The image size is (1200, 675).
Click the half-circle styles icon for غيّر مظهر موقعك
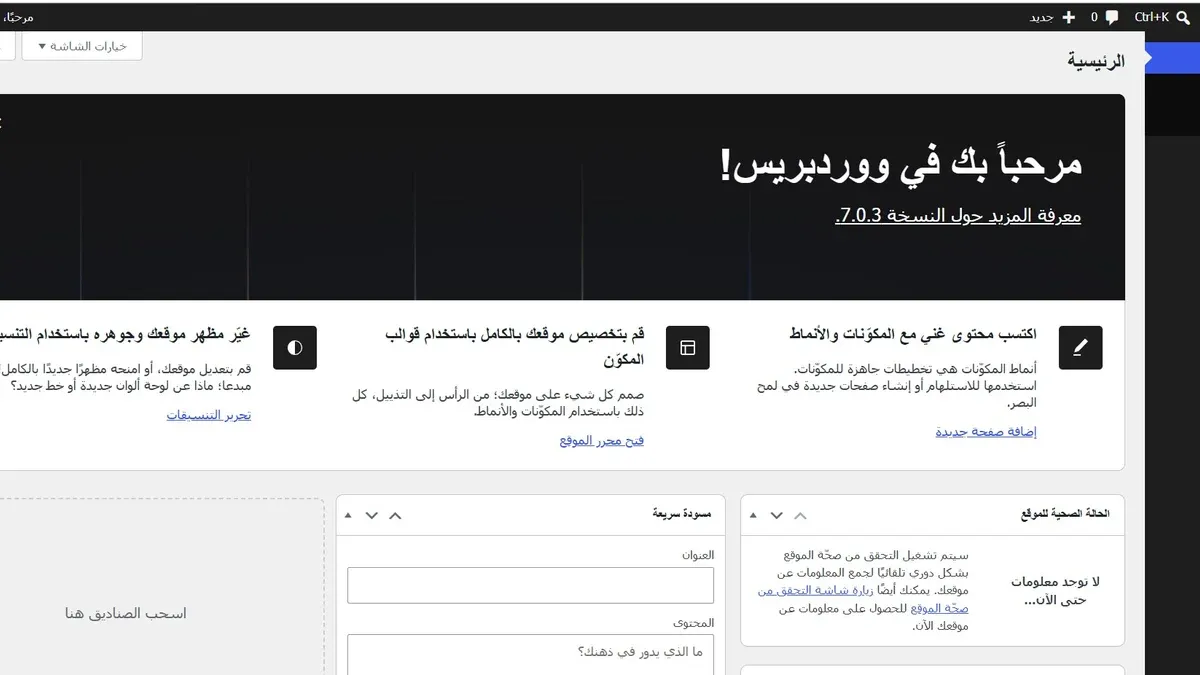pos(295,348)
